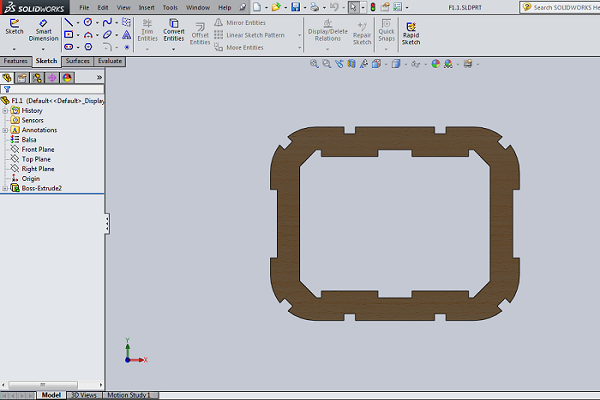Select the Arc sketch tool
Viewport: 600px width, 400px height.
[88, 35]
